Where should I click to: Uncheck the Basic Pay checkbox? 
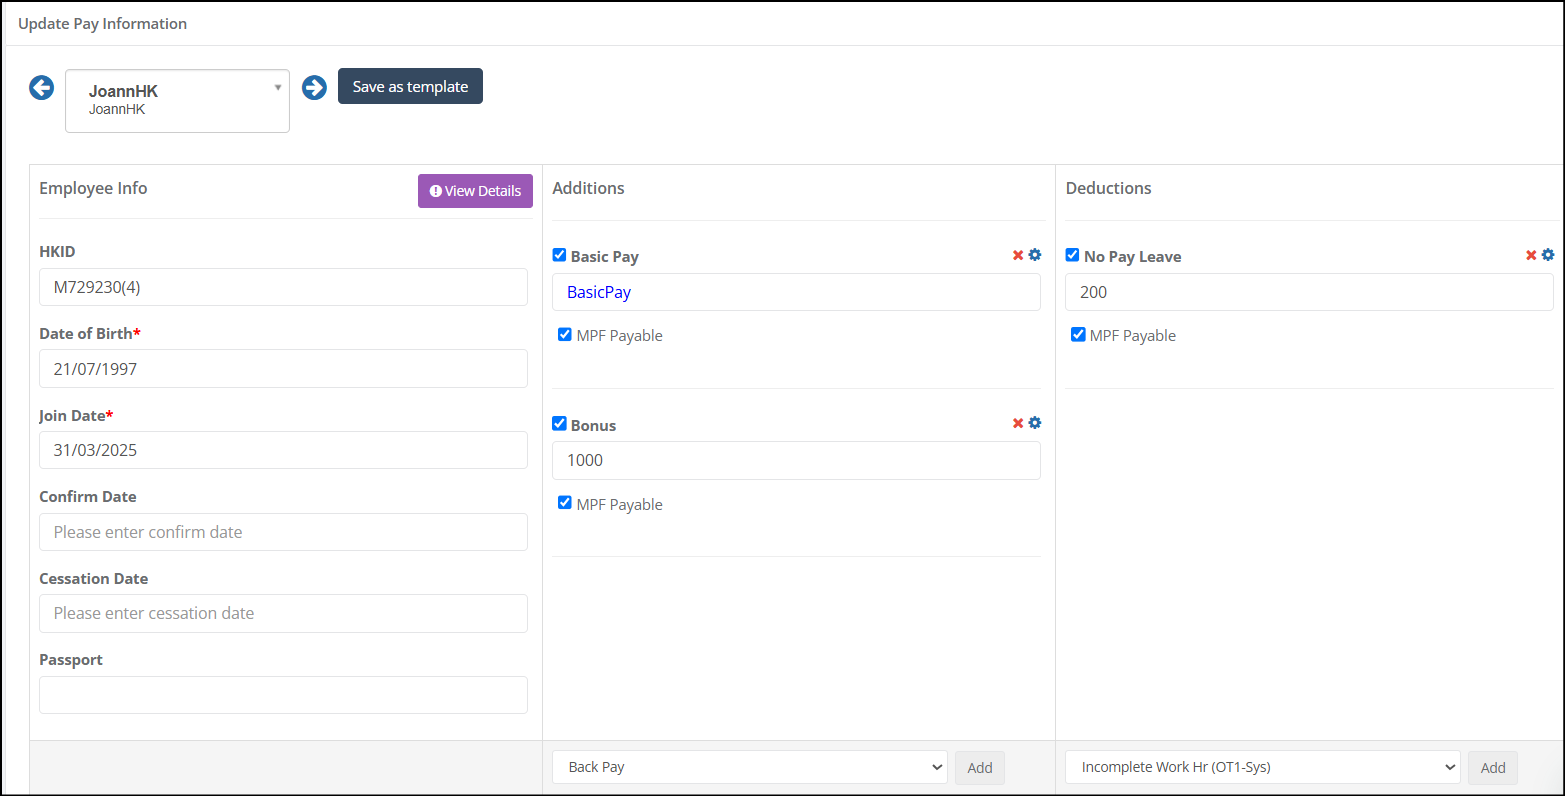click(559, 255)
